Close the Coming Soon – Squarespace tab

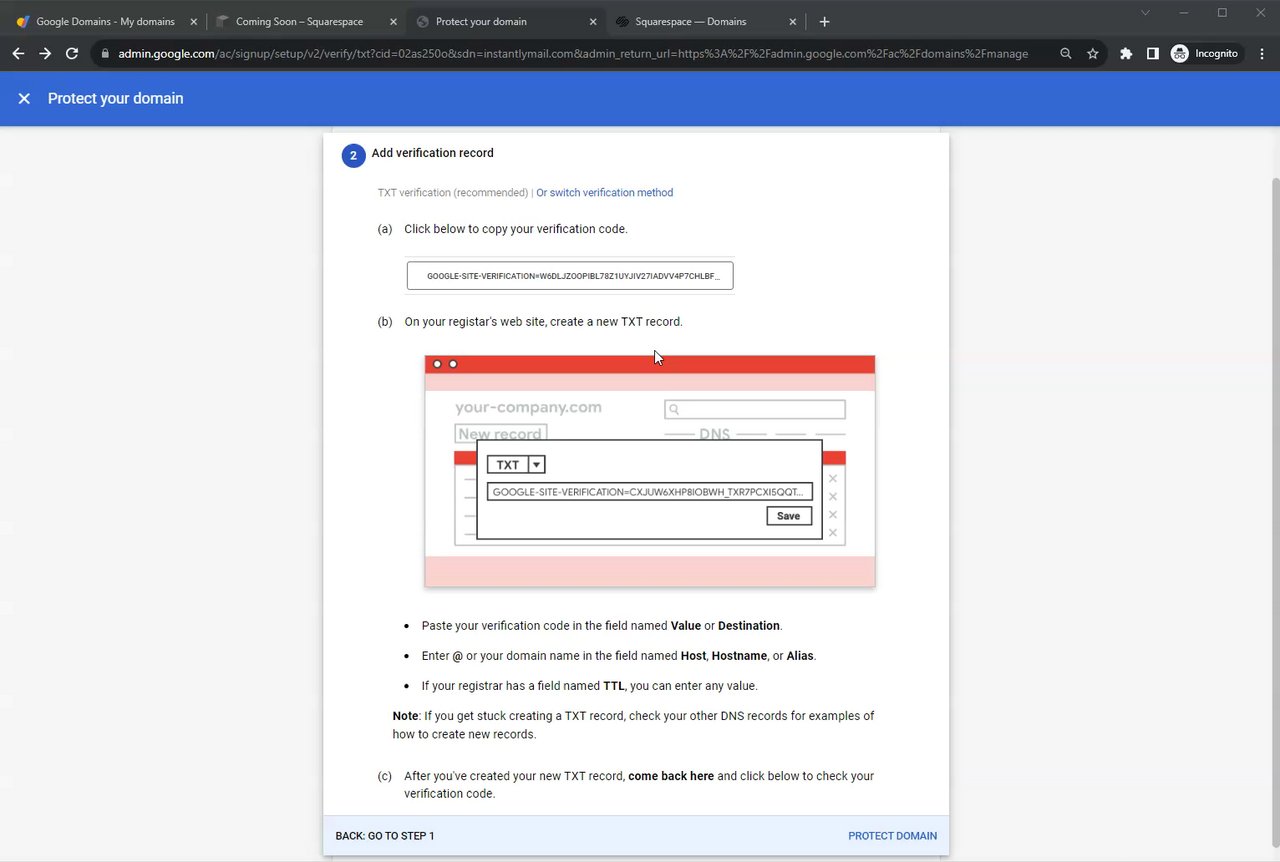tap(393, 21)
